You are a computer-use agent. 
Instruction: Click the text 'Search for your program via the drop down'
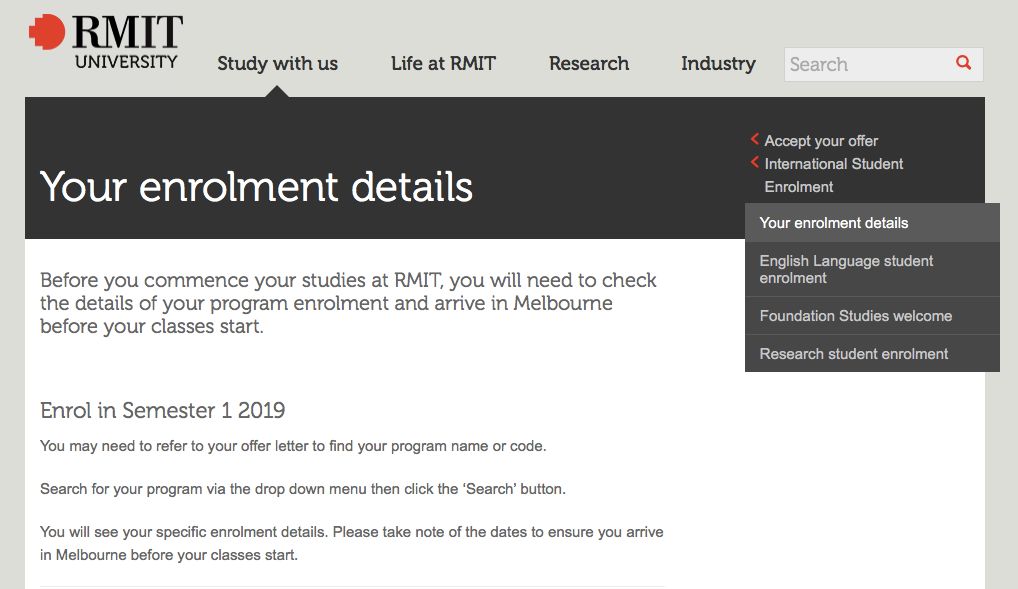point(303,489)
